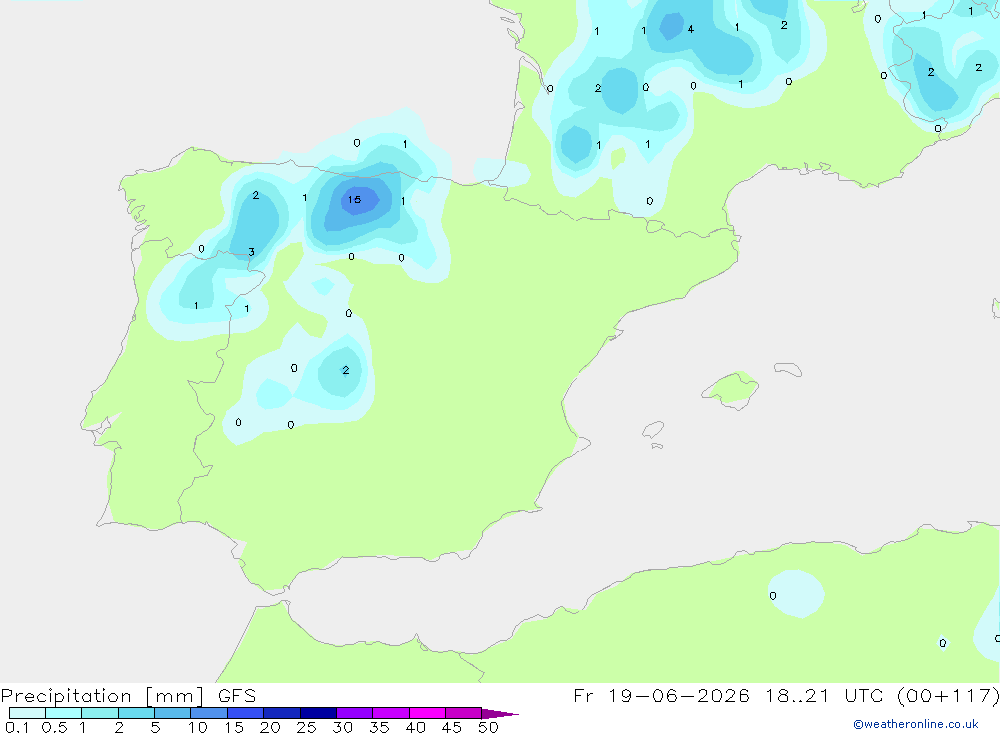The height and width of the screenshot is (733, 1000).
Task: Select the 15–20 mm blue legend swatch
Action: click(x=245, y=713)
